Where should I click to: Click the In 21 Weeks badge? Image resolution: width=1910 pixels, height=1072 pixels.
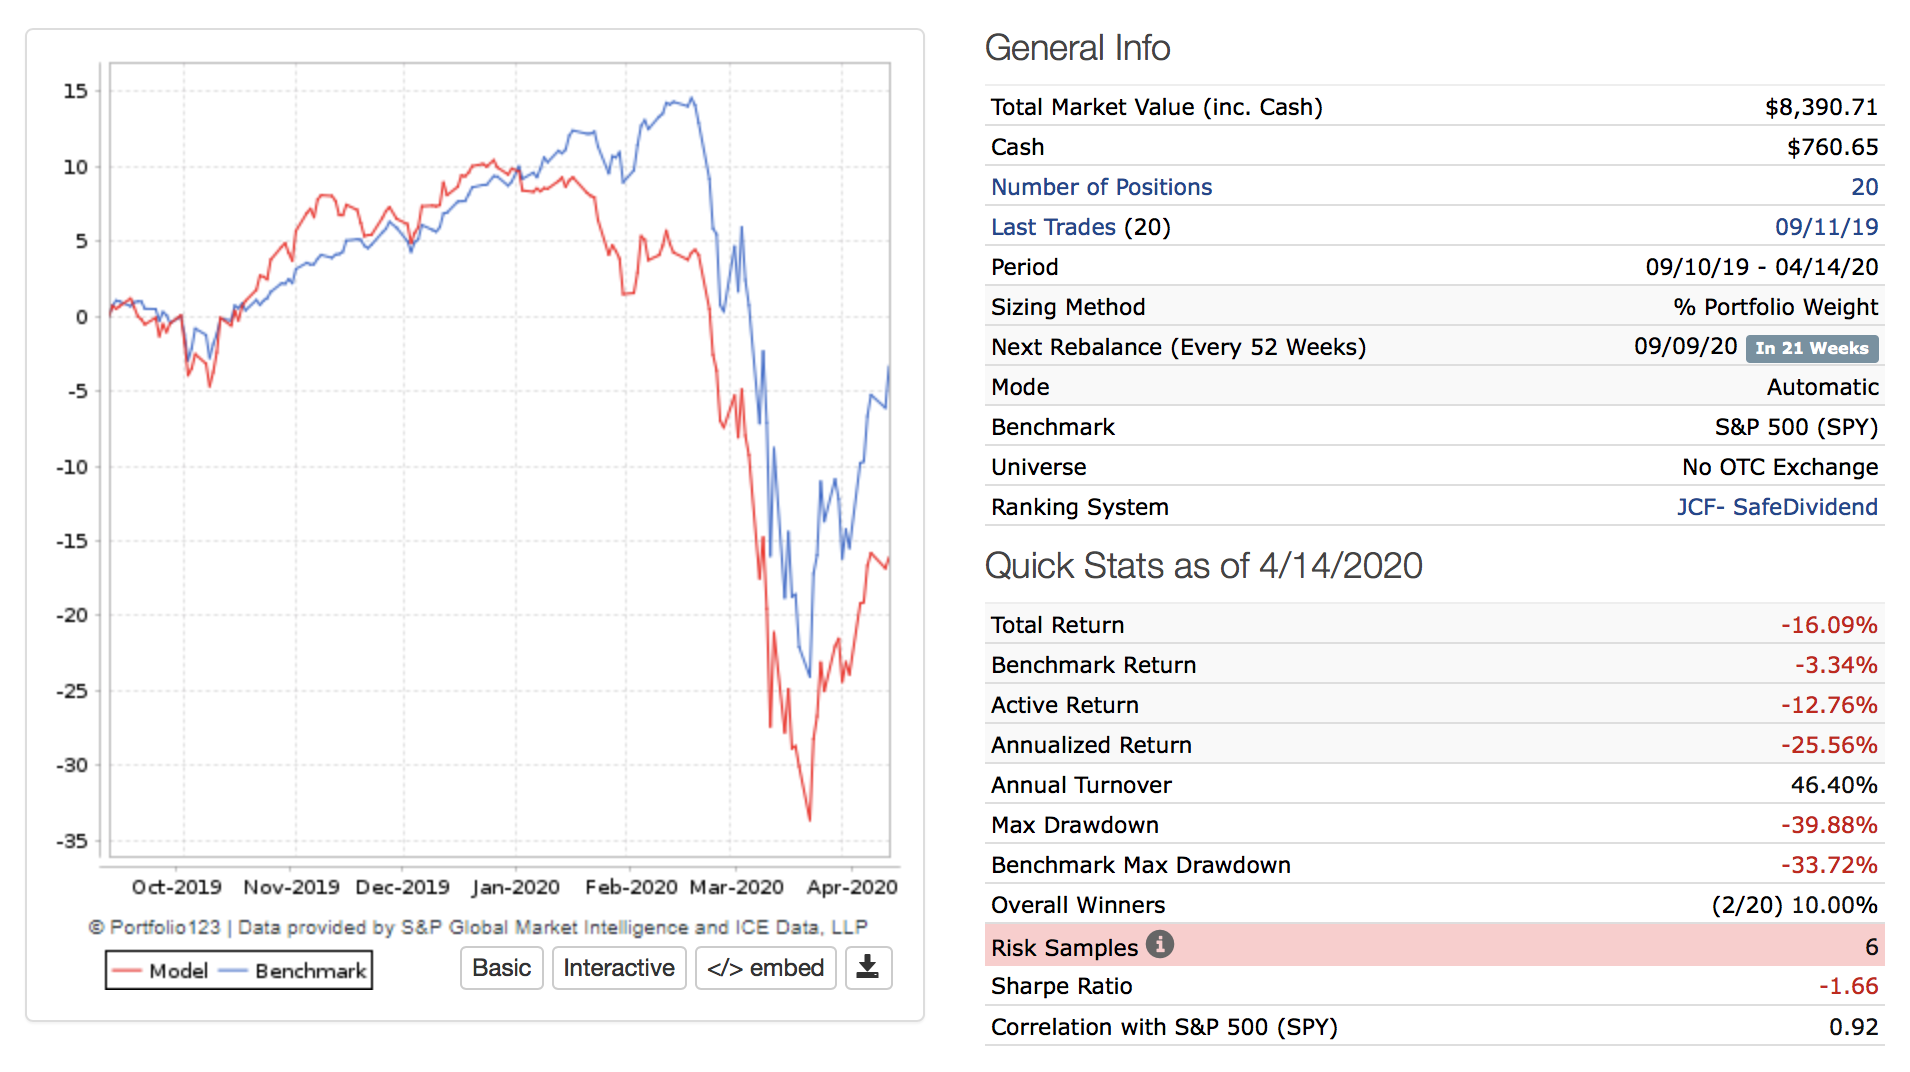tap(1811, 348)
